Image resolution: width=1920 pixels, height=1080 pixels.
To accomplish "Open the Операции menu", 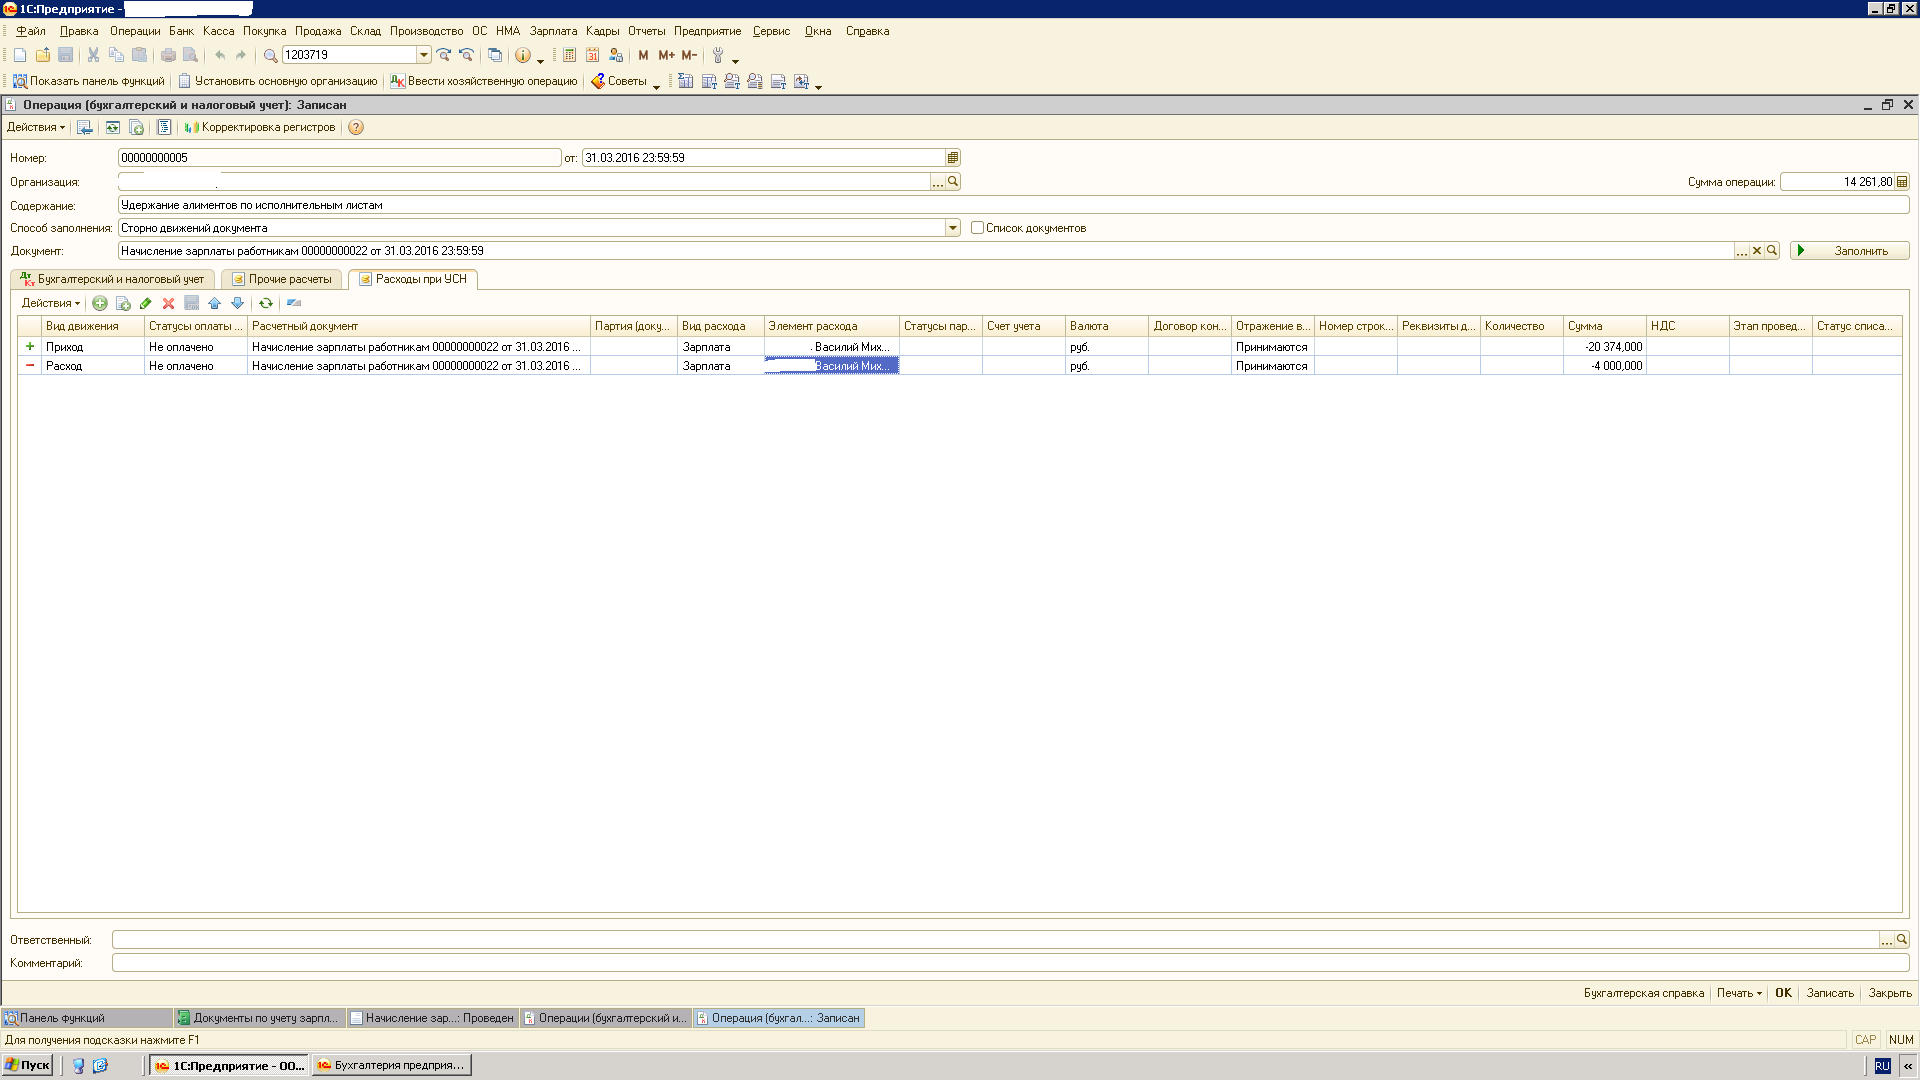I will click(x=135, y=31).
